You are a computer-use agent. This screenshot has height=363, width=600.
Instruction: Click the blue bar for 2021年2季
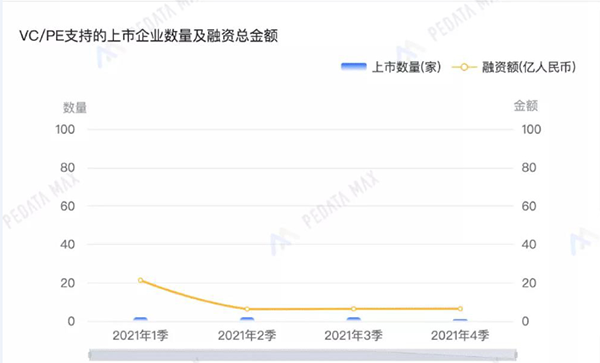(247, 319)
